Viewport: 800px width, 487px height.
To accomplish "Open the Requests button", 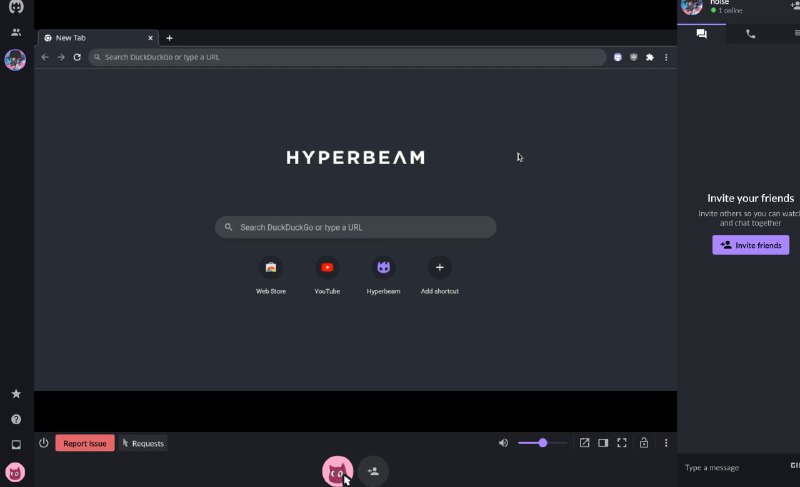I will [x=143, y=443].
